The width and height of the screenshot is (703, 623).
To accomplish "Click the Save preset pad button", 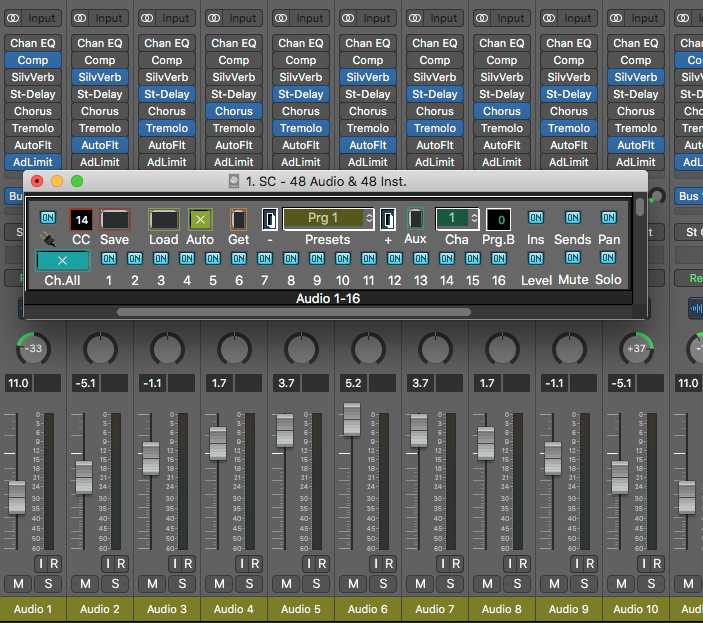I will (115, 220).
